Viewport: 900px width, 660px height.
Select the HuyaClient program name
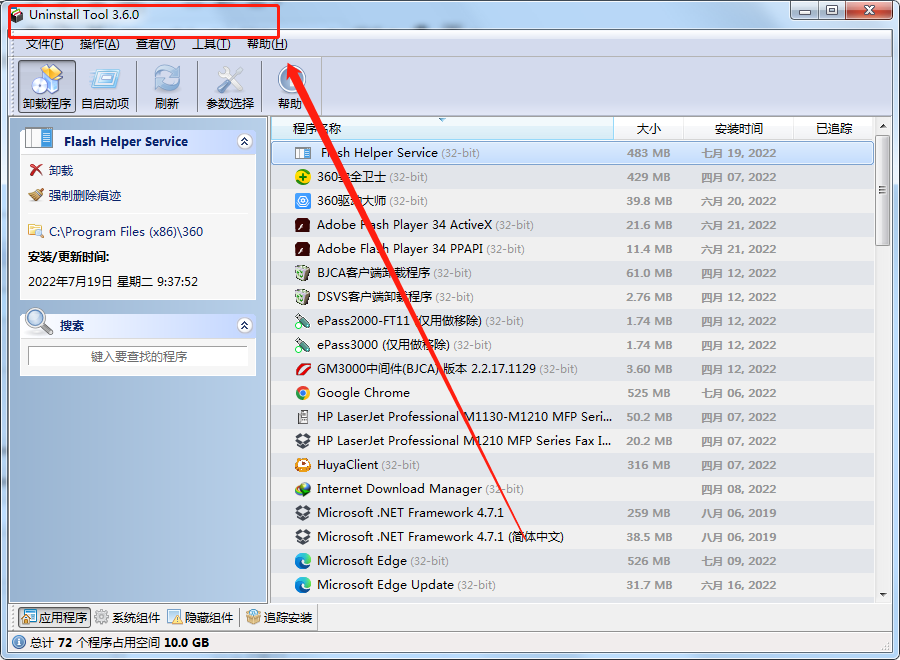pyautogui.click(x=347, y=465)
